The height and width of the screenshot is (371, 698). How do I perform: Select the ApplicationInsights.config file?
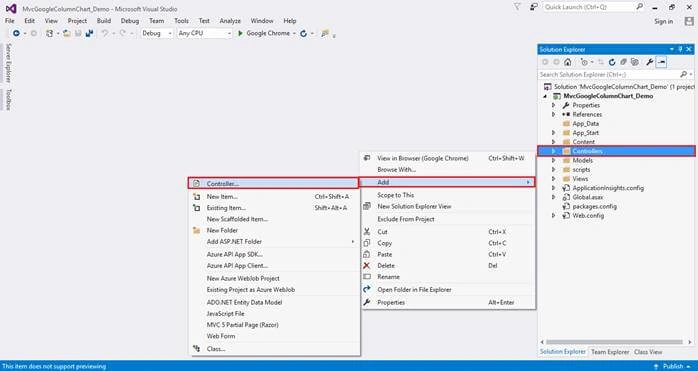pyautogui.click(x=608, y=188)
